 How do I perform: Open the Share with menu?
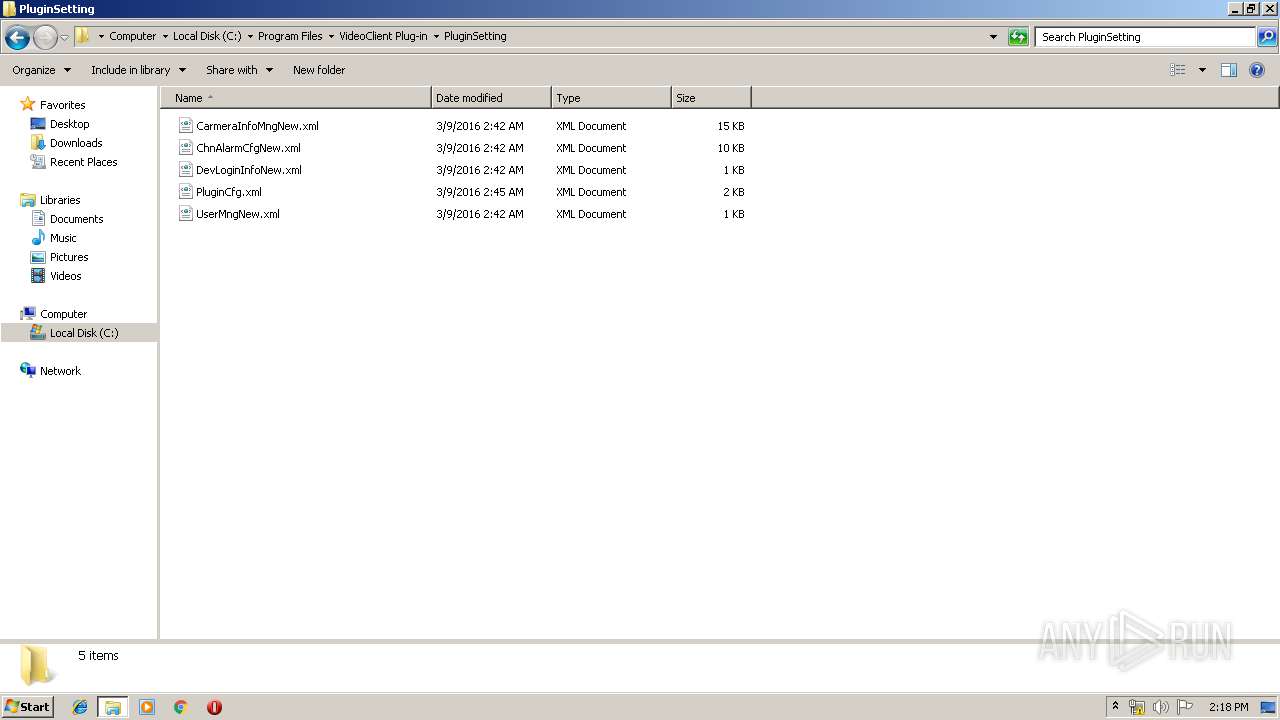click(239, 70)
